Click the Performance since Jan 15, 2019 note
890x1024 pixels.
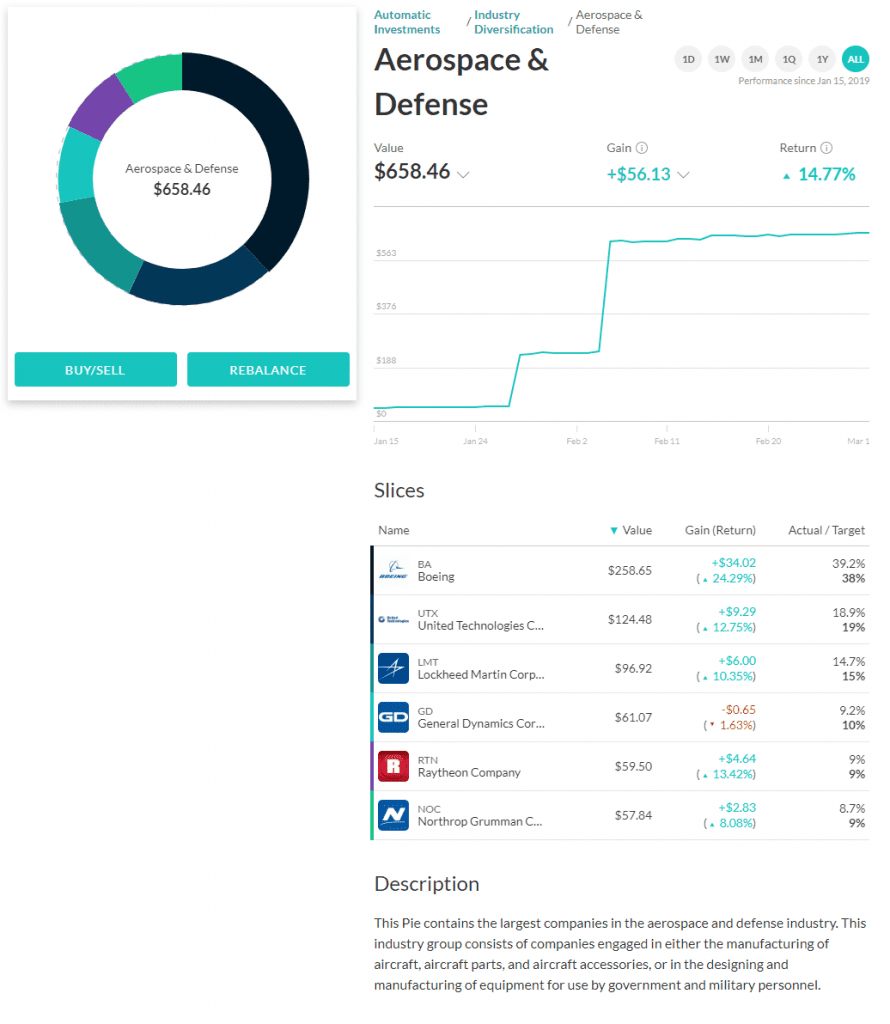[x=804, y=81]
